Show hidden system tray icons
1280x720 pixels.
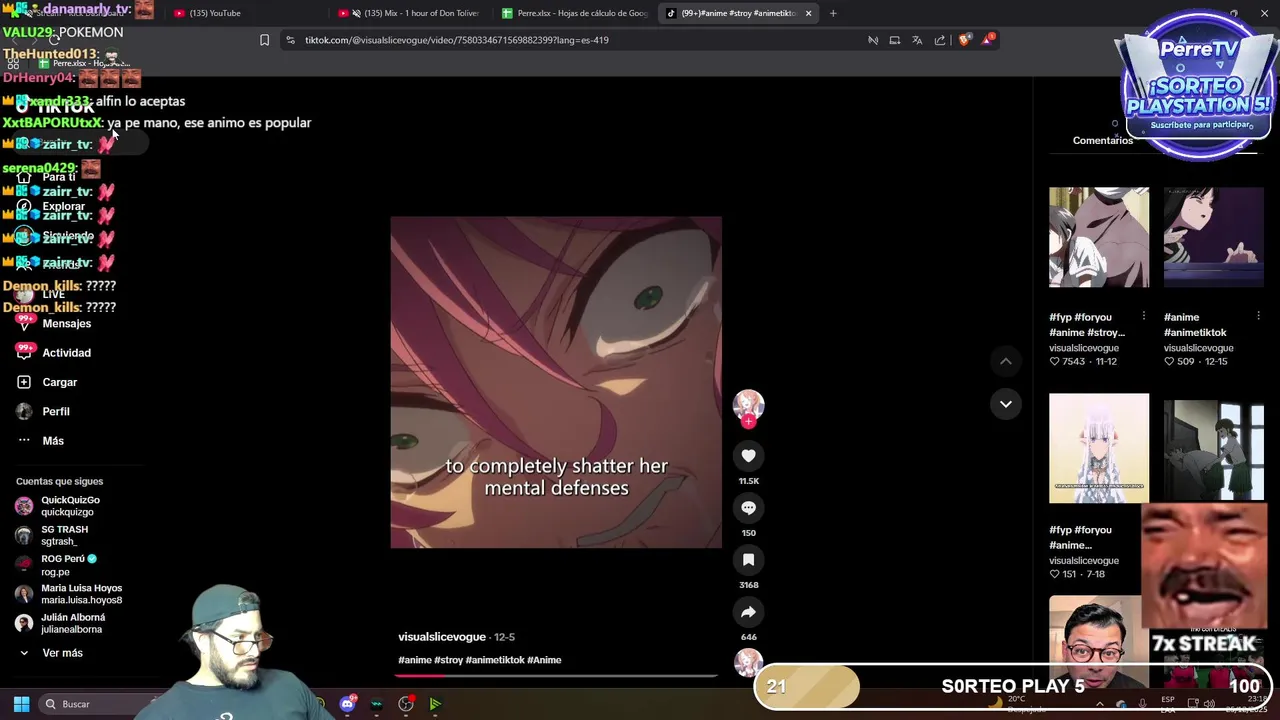[1100, 704]
